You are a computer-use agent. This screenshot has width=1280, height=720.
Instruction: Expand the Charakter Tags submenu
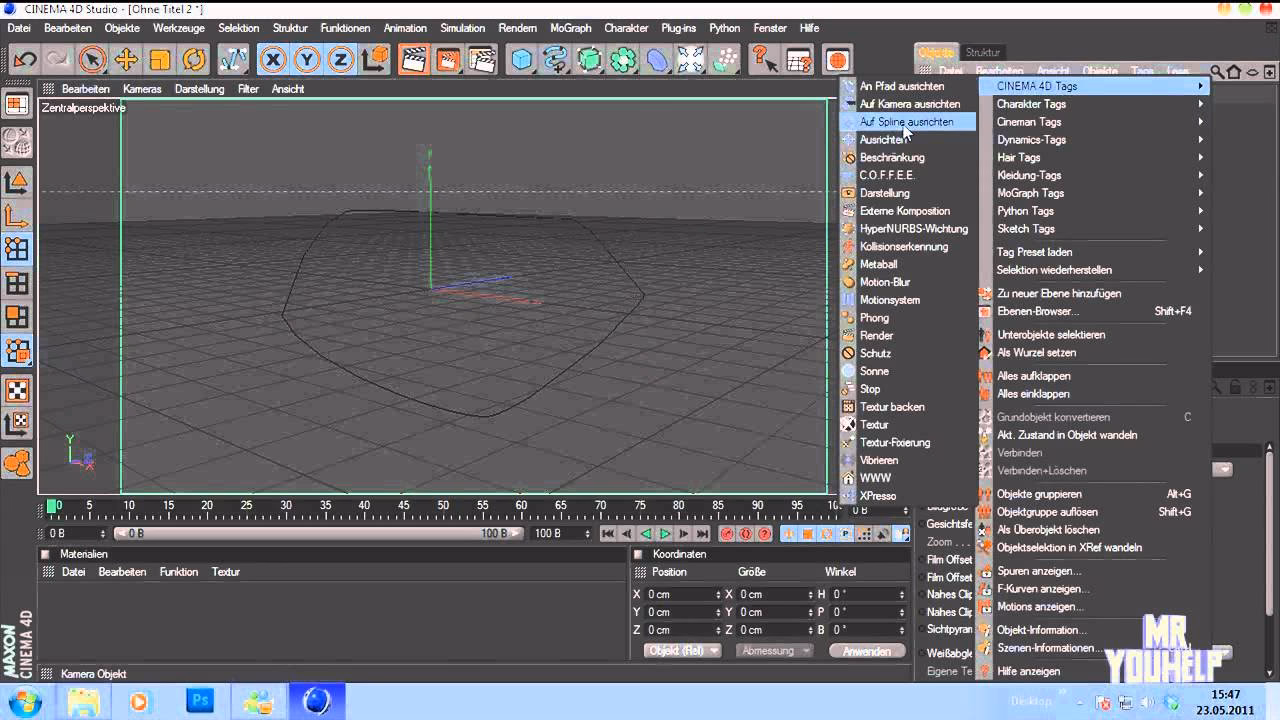click(1095, 104)
